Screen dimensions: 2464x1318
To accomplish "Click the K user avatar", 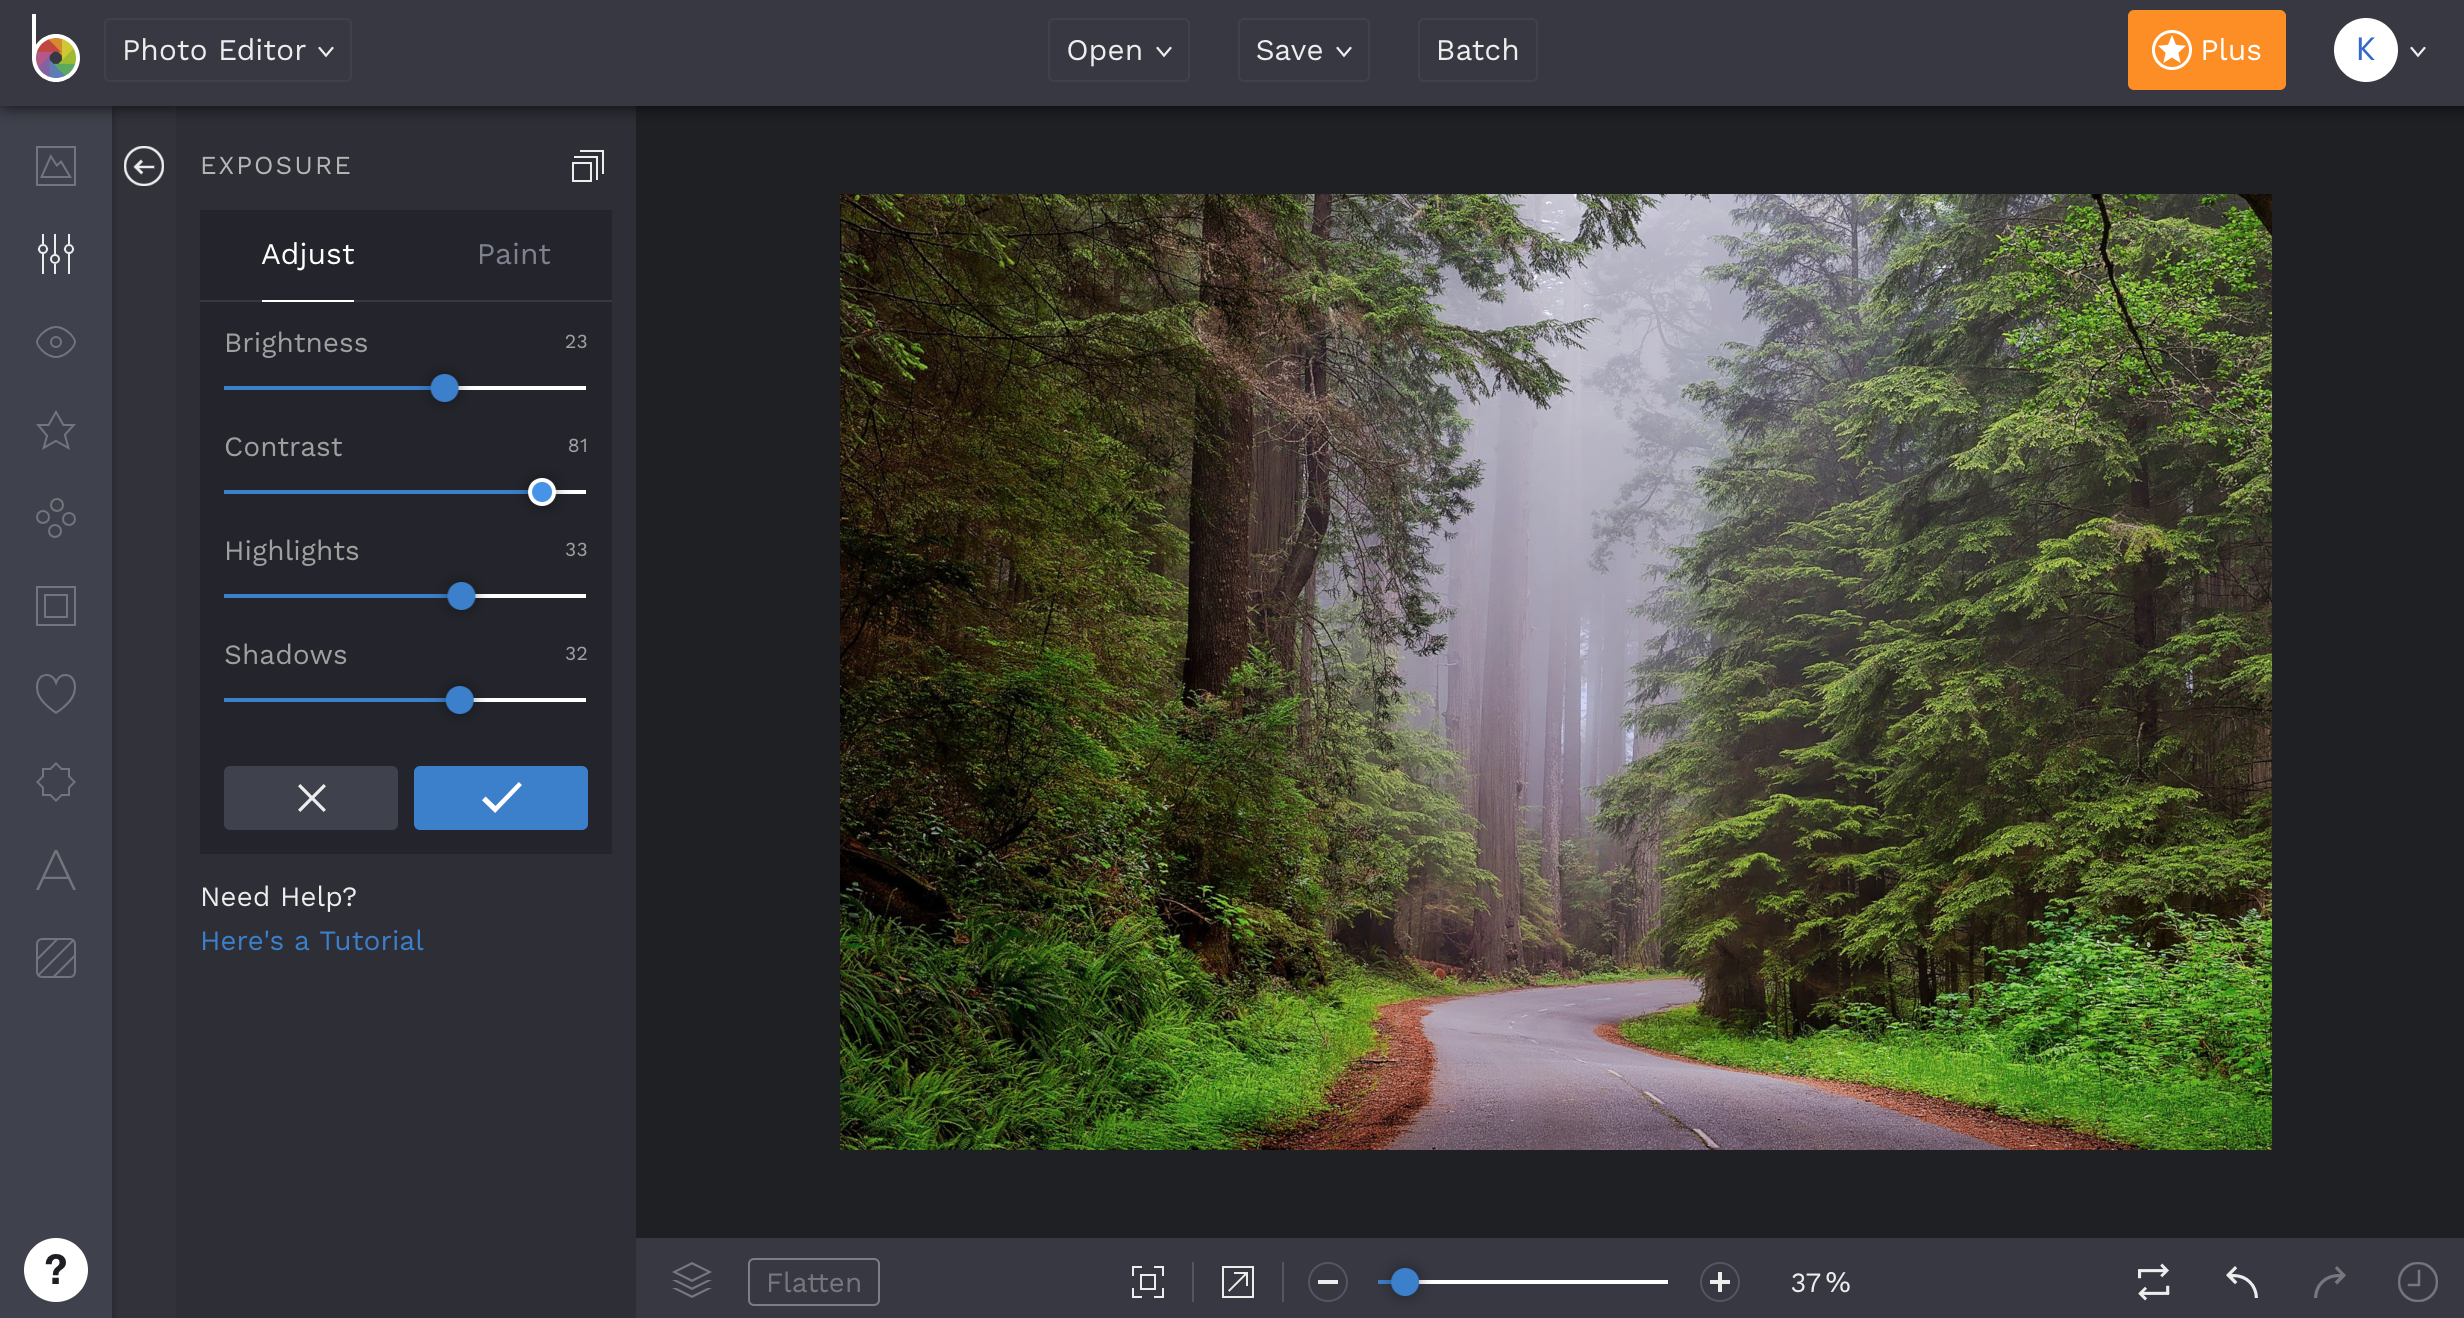I will point(2366,50).
